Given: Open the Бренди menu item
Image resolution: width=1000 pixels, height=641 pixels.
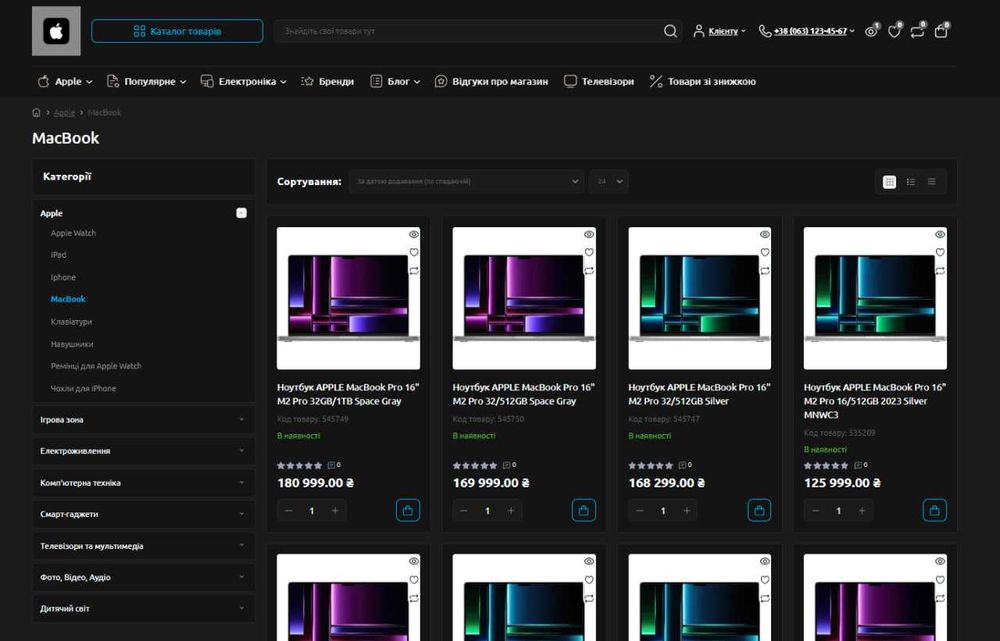Looking at the screenshot, I should pyautogui.click(x=327, y=82).
